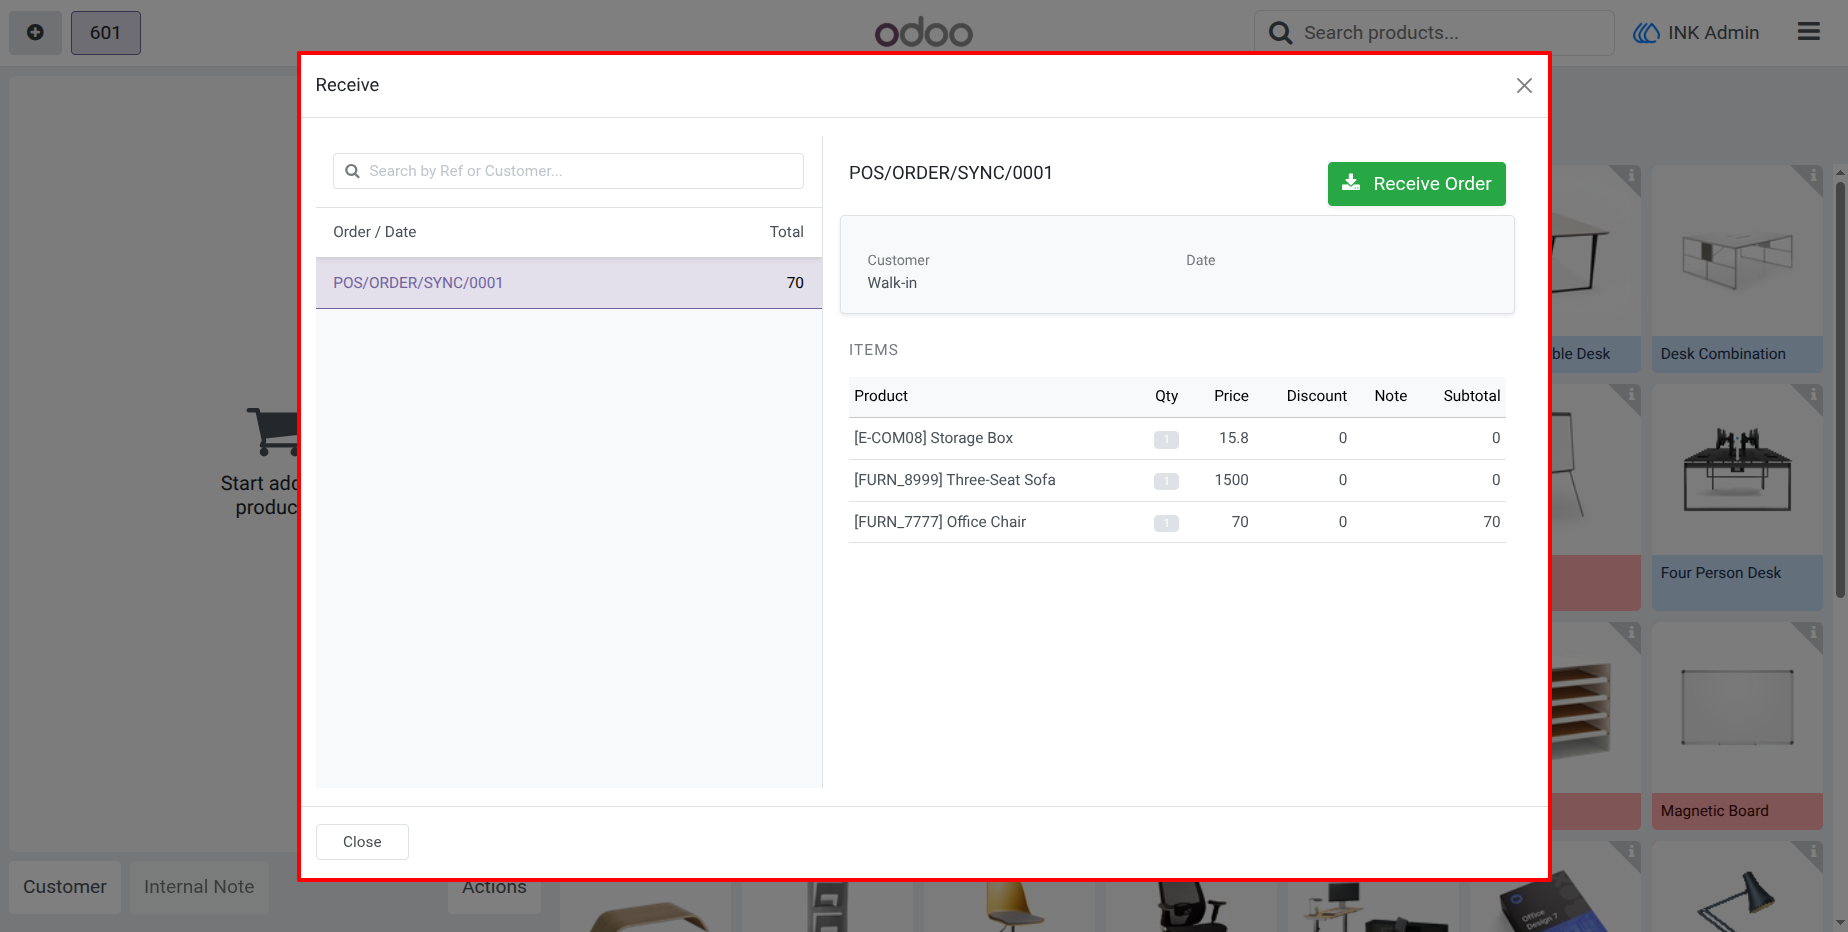Viewport: 1848px width, 932px height.
Task: Click the Customer button below the cart
Action: (65, 887)
